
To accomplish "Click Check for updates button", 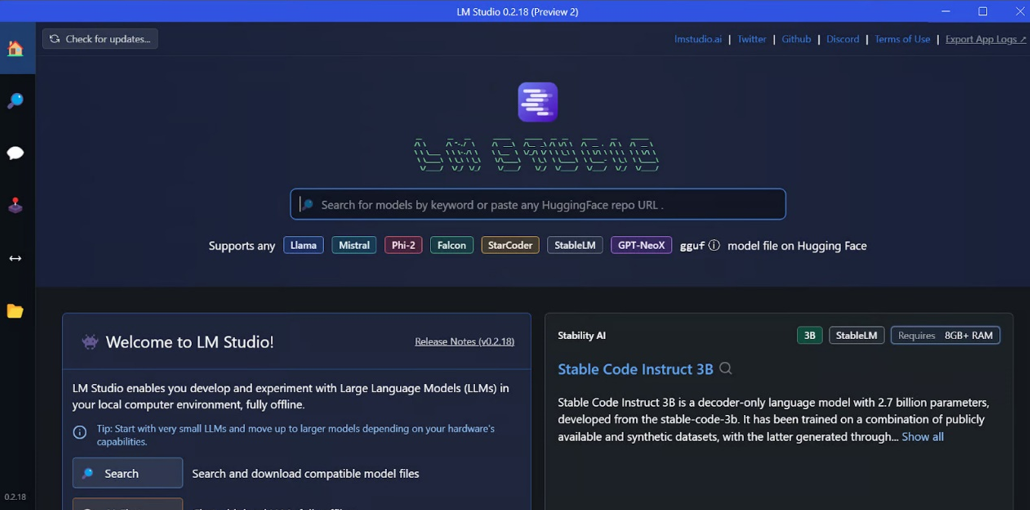I will [x=100, y=39].
